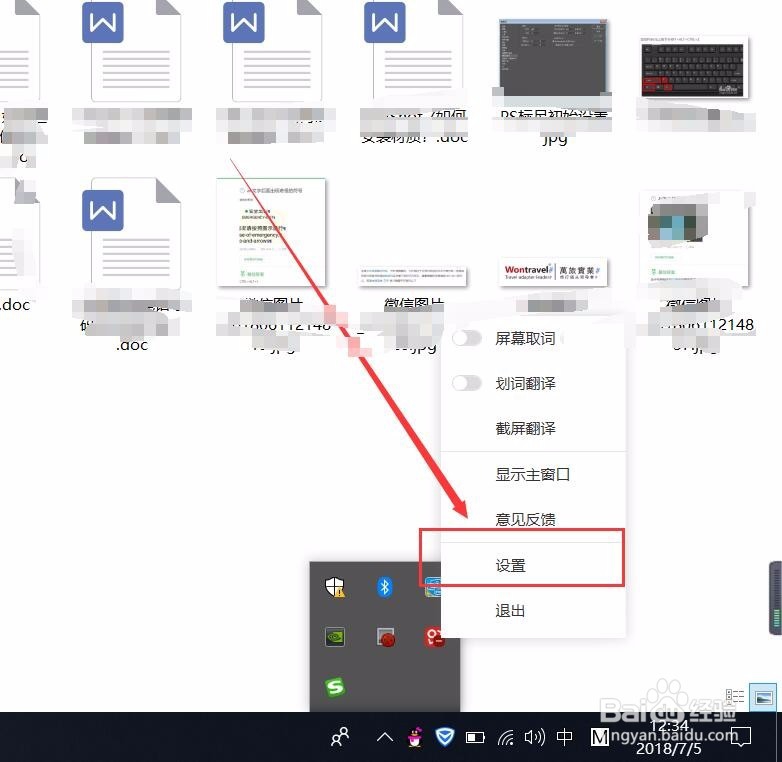The image size is (782, 762).
Task: Click the M input method icon
Action: (599, 737)
